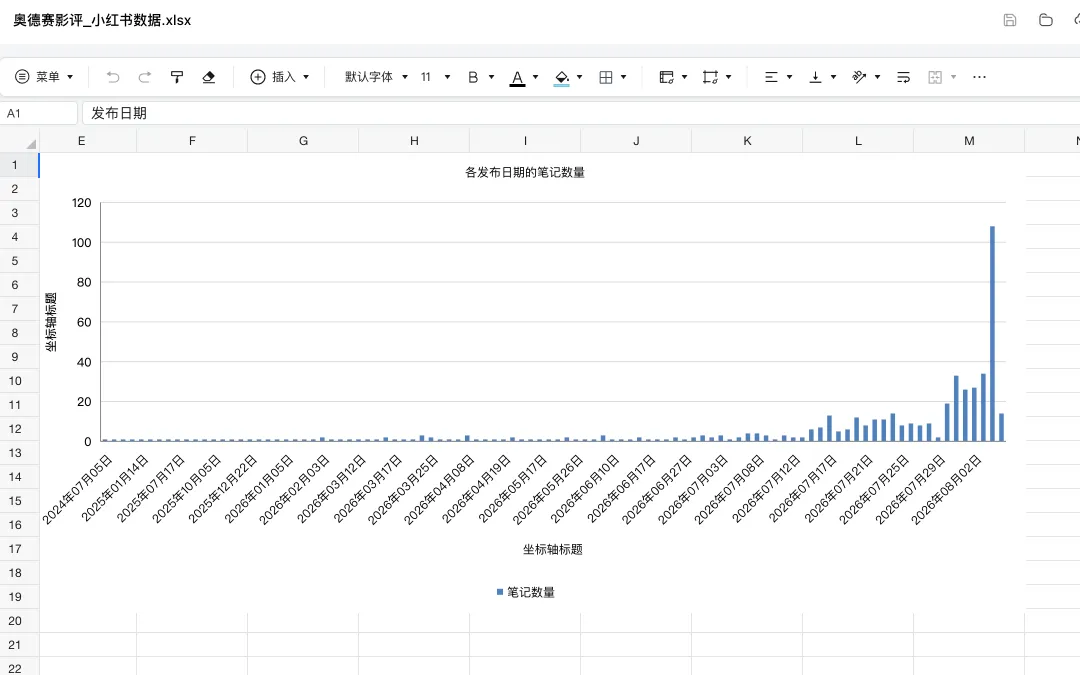Toggle bold formatting B icon
The height and width of the screenshot is (675, 1080).
(473, 77)
